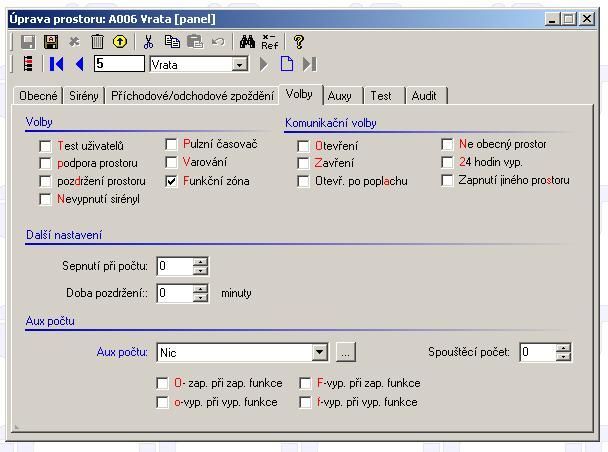Open the Vrata area selector dropdown
Viewport: 608px width, 452px height.
coord(239,64)
